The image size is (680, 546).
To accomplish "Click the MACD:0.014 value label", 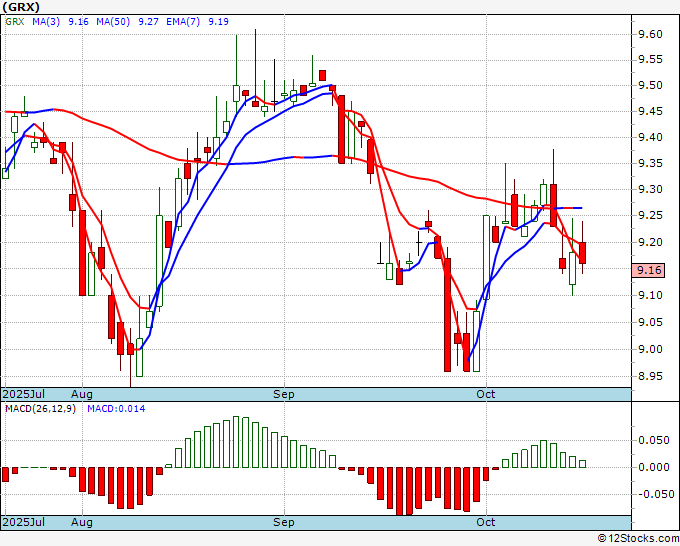I will 116,409.
